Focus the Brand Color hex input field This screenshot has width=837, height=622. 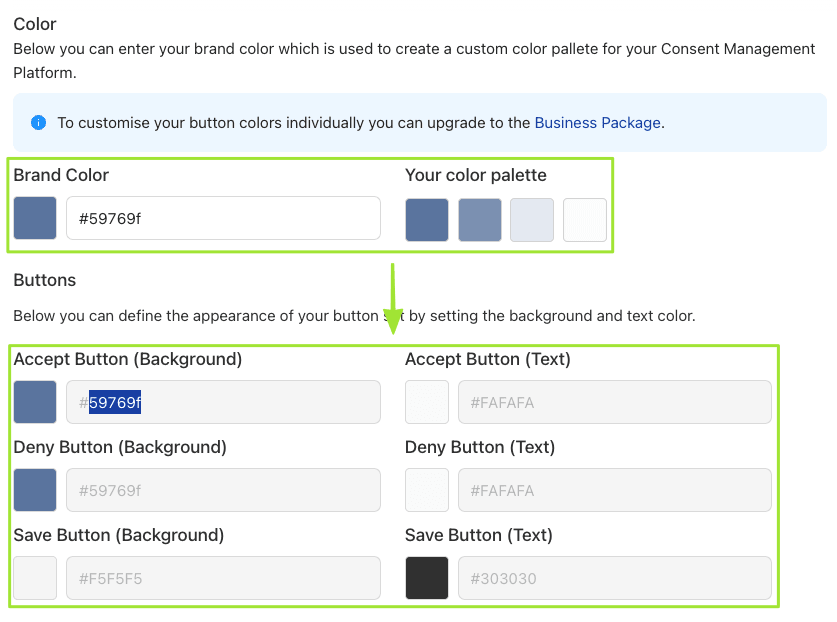tap(223, 218)
